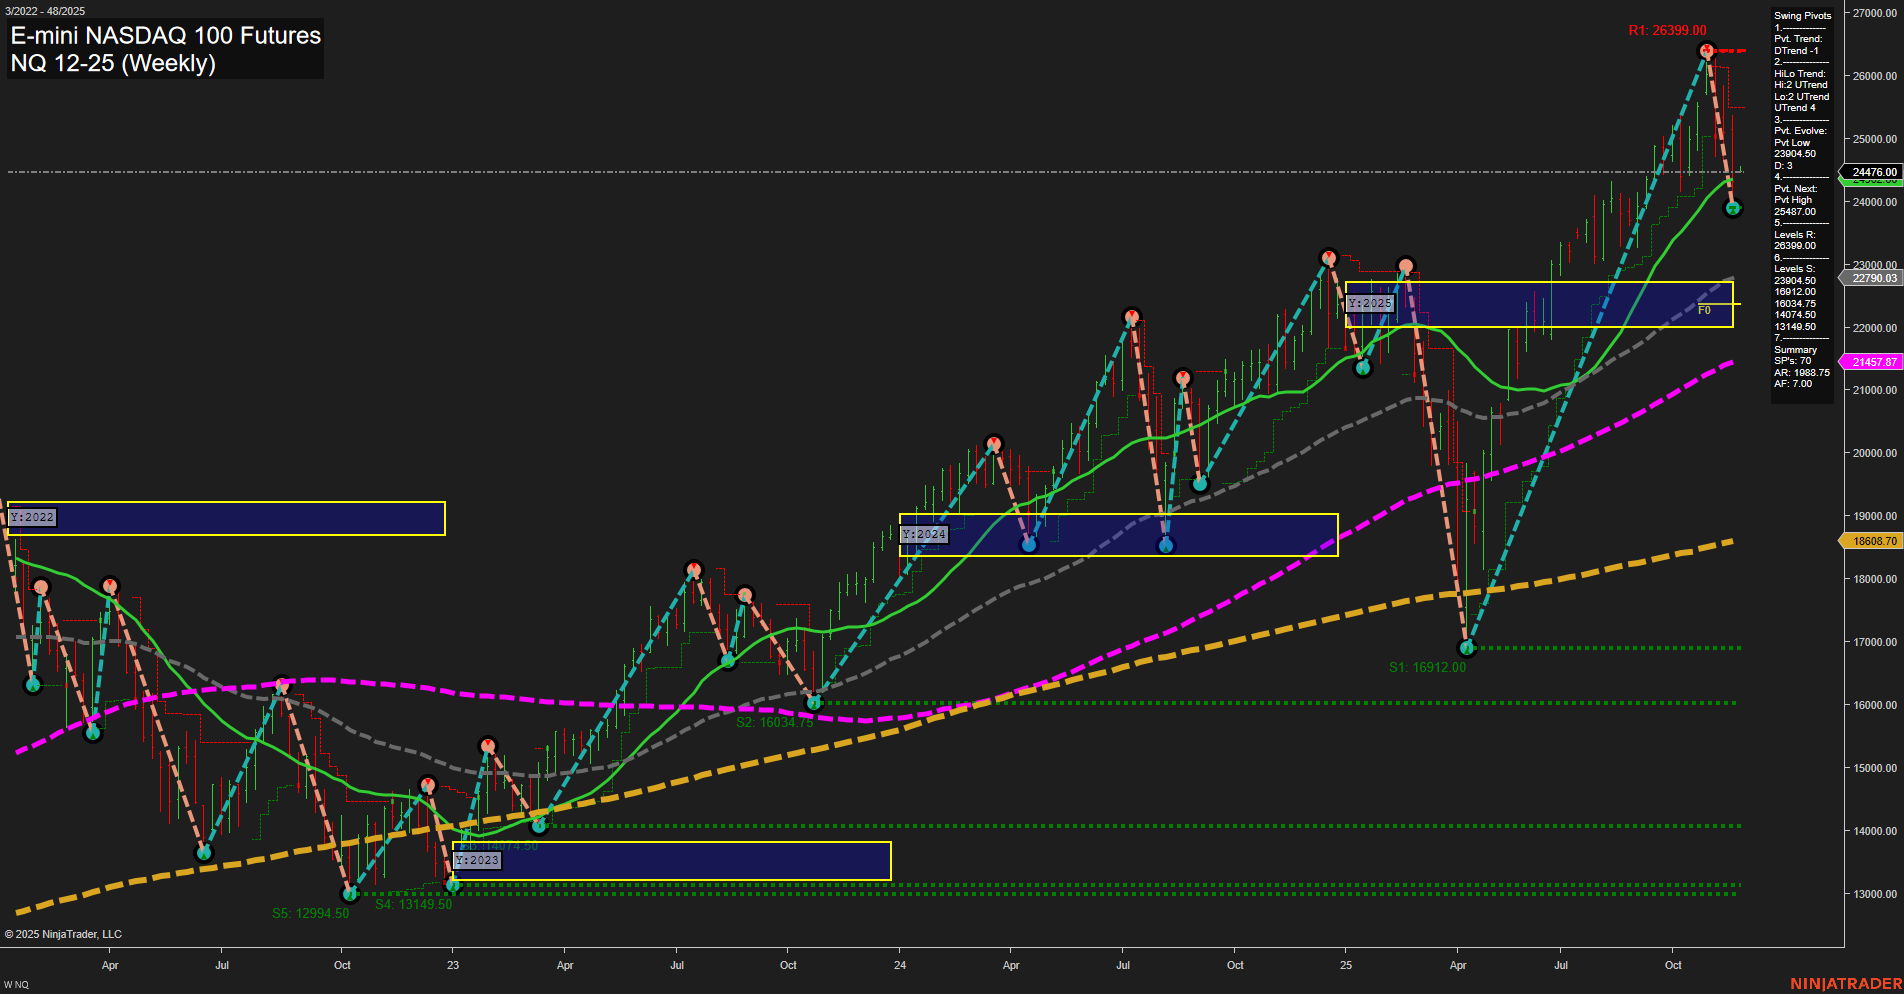Viewport: 1904px width, 994px height.
Task: Click the F0 marker inside the Y:2025 box
Action: pos(1704,309)
